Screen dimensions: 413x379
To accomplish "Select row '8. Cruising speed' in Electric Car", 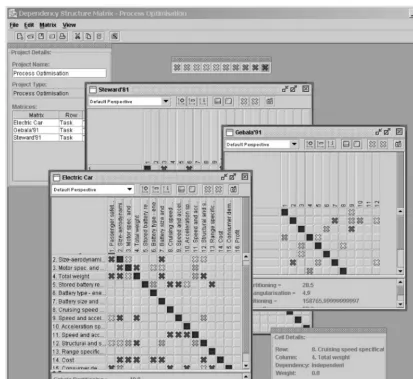I will click(79, 310).
